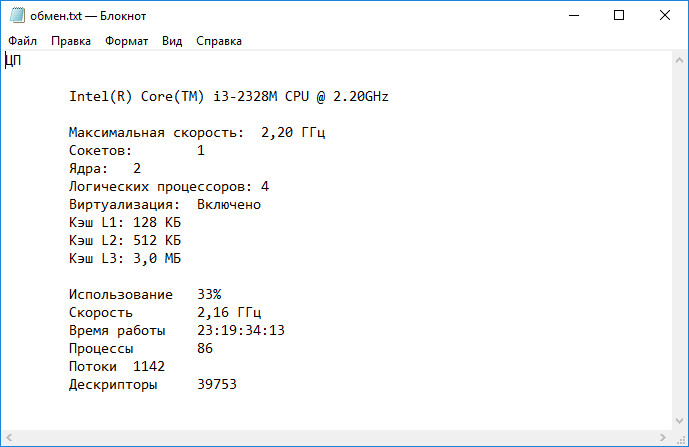Viewport: 689px width, 447px height.
Task: Click the '86' processes value
Action: point(205,349)
